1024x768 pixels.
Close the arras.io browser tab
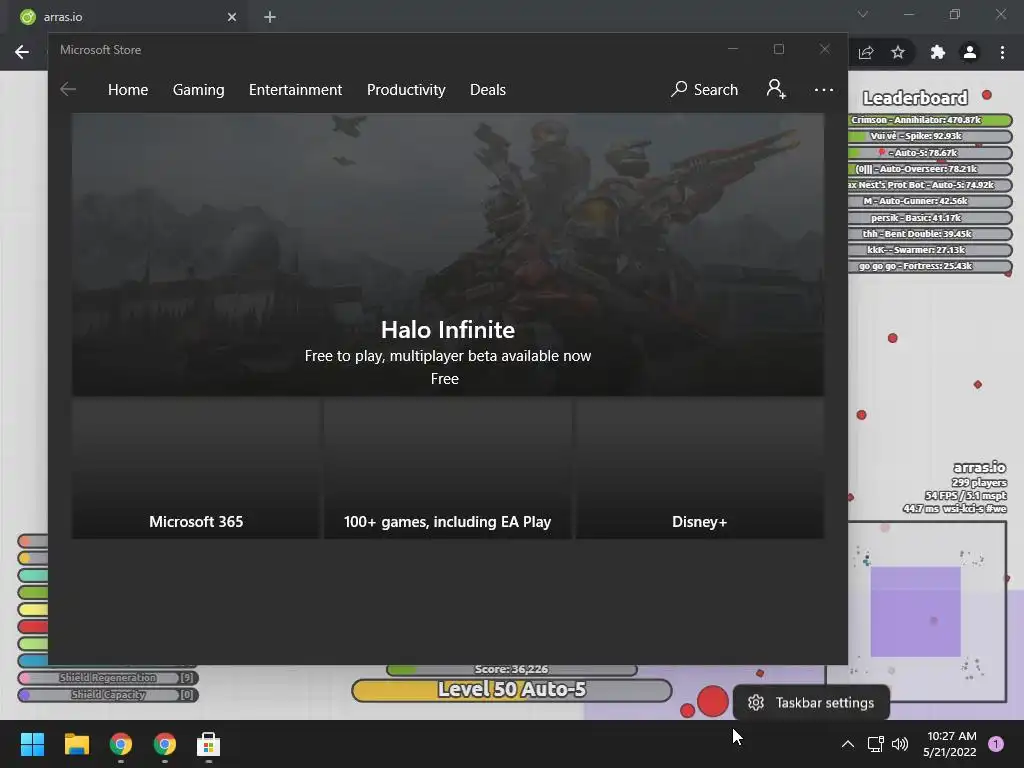(232, 17)
